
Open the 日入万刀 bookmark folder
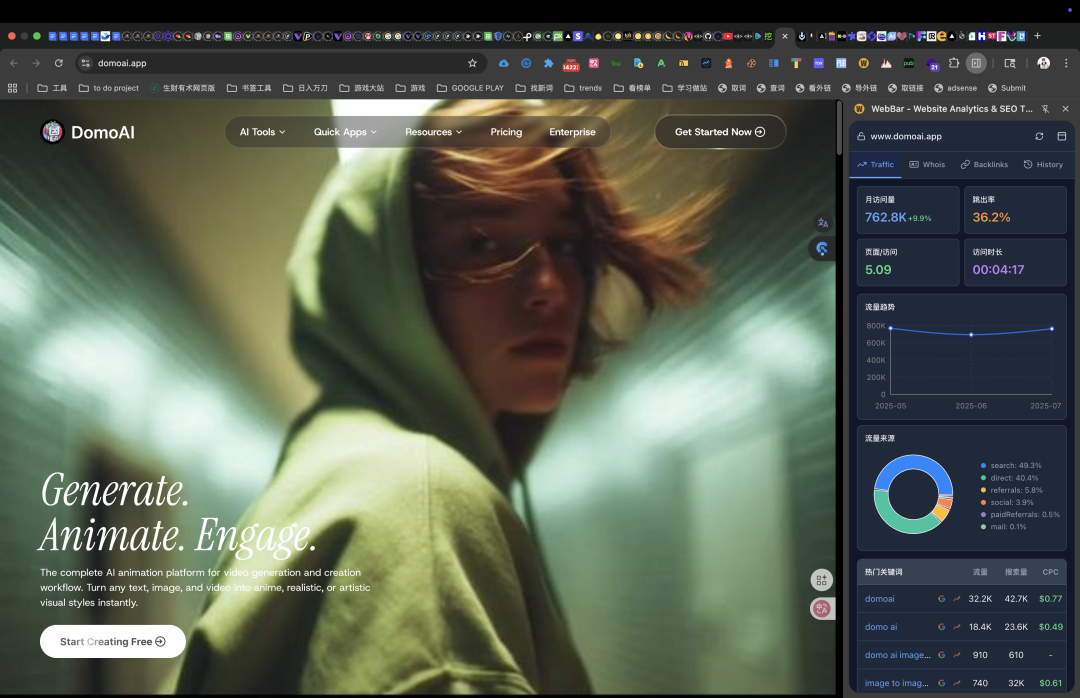tap(305, 88)
